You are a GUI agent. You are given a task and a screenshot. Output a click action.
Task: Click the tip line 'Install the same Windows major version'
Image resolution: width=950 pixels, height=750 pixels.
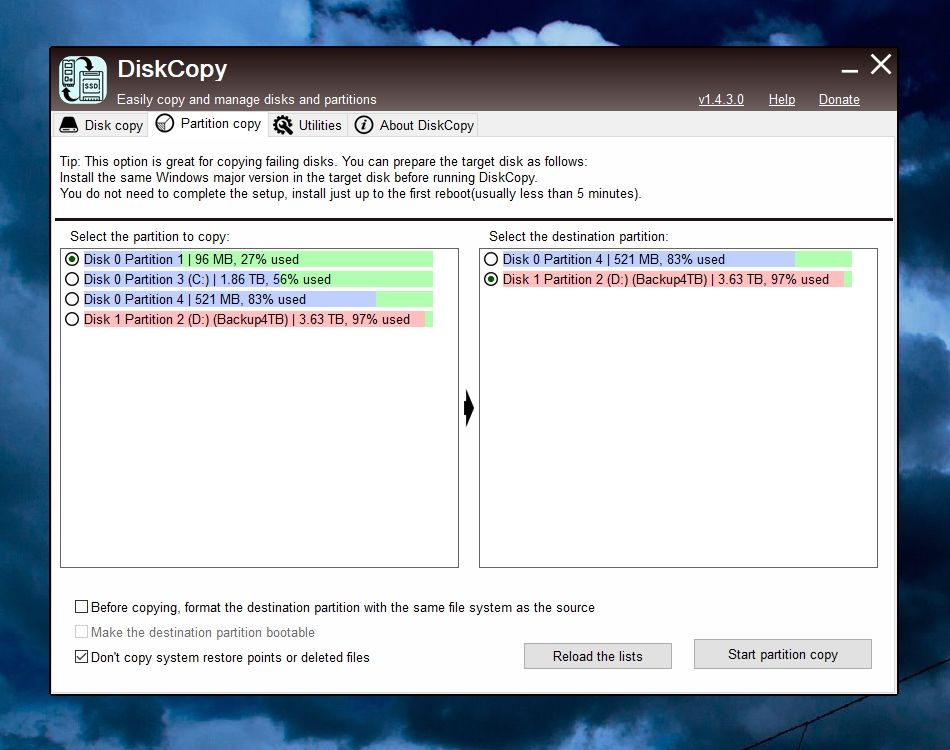pyautogui.click(x=299, y=178)
